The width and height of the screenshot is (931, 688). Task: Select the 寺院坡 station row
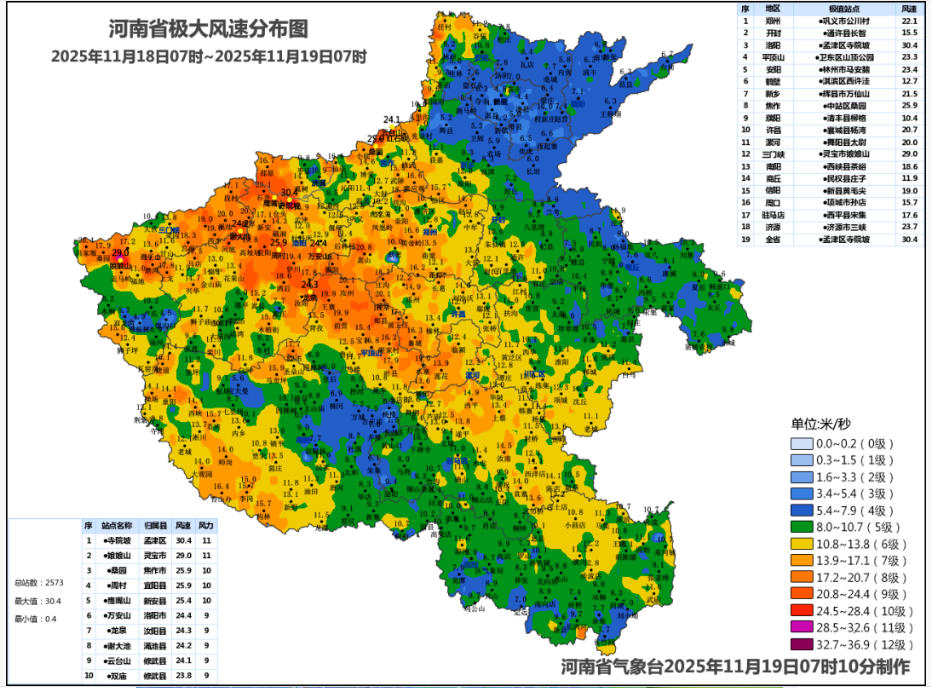click(x=118, y=540)
